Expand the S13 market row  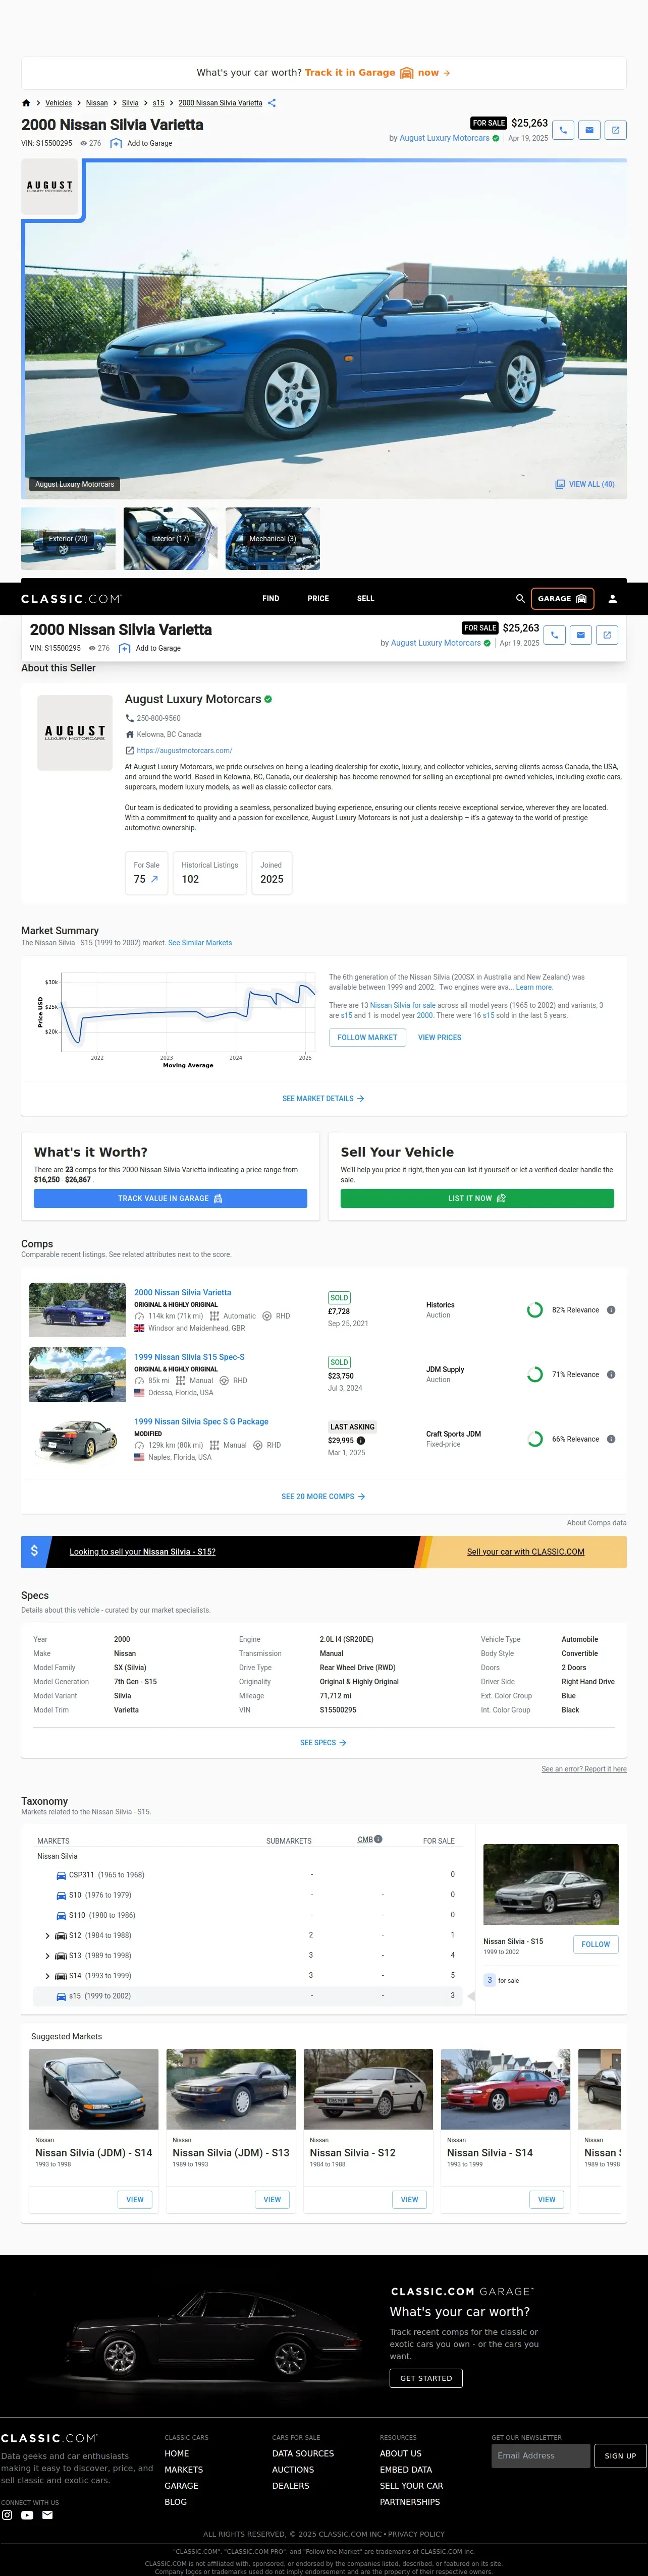point(48,1956)
